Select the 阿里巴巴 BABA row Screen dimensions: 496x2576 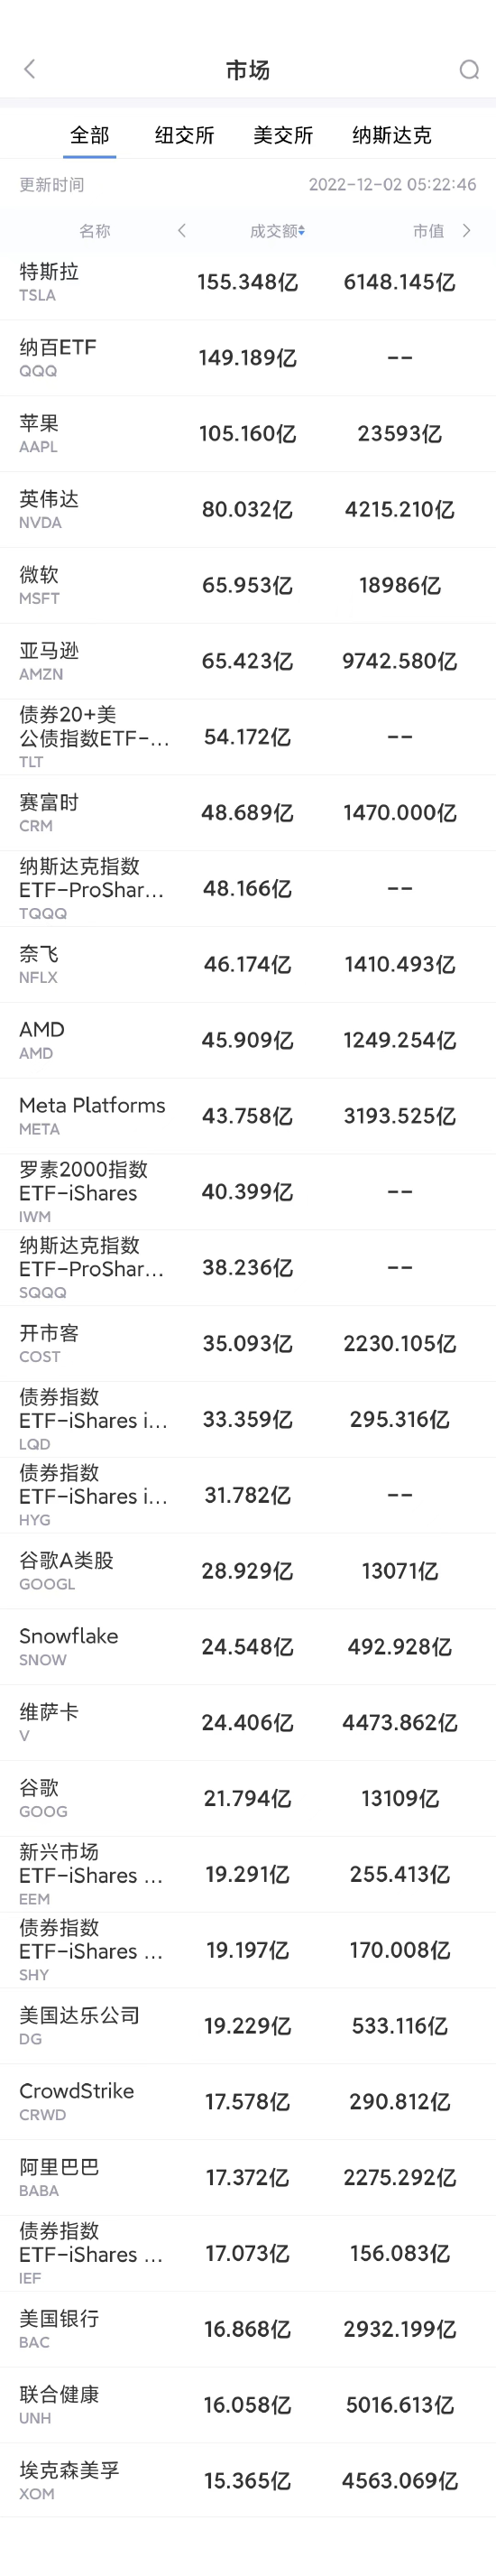[x=248, y=2177]
